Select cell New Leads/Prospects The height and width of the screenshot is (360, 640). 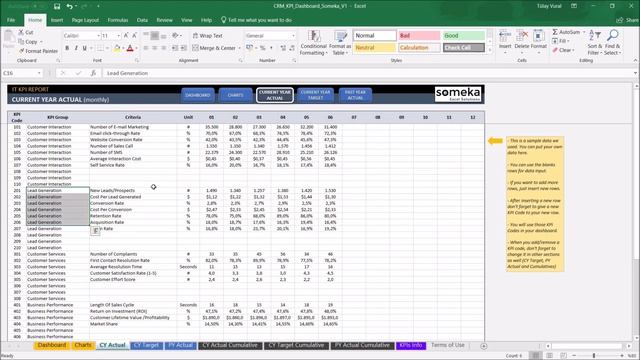[133, 191]
